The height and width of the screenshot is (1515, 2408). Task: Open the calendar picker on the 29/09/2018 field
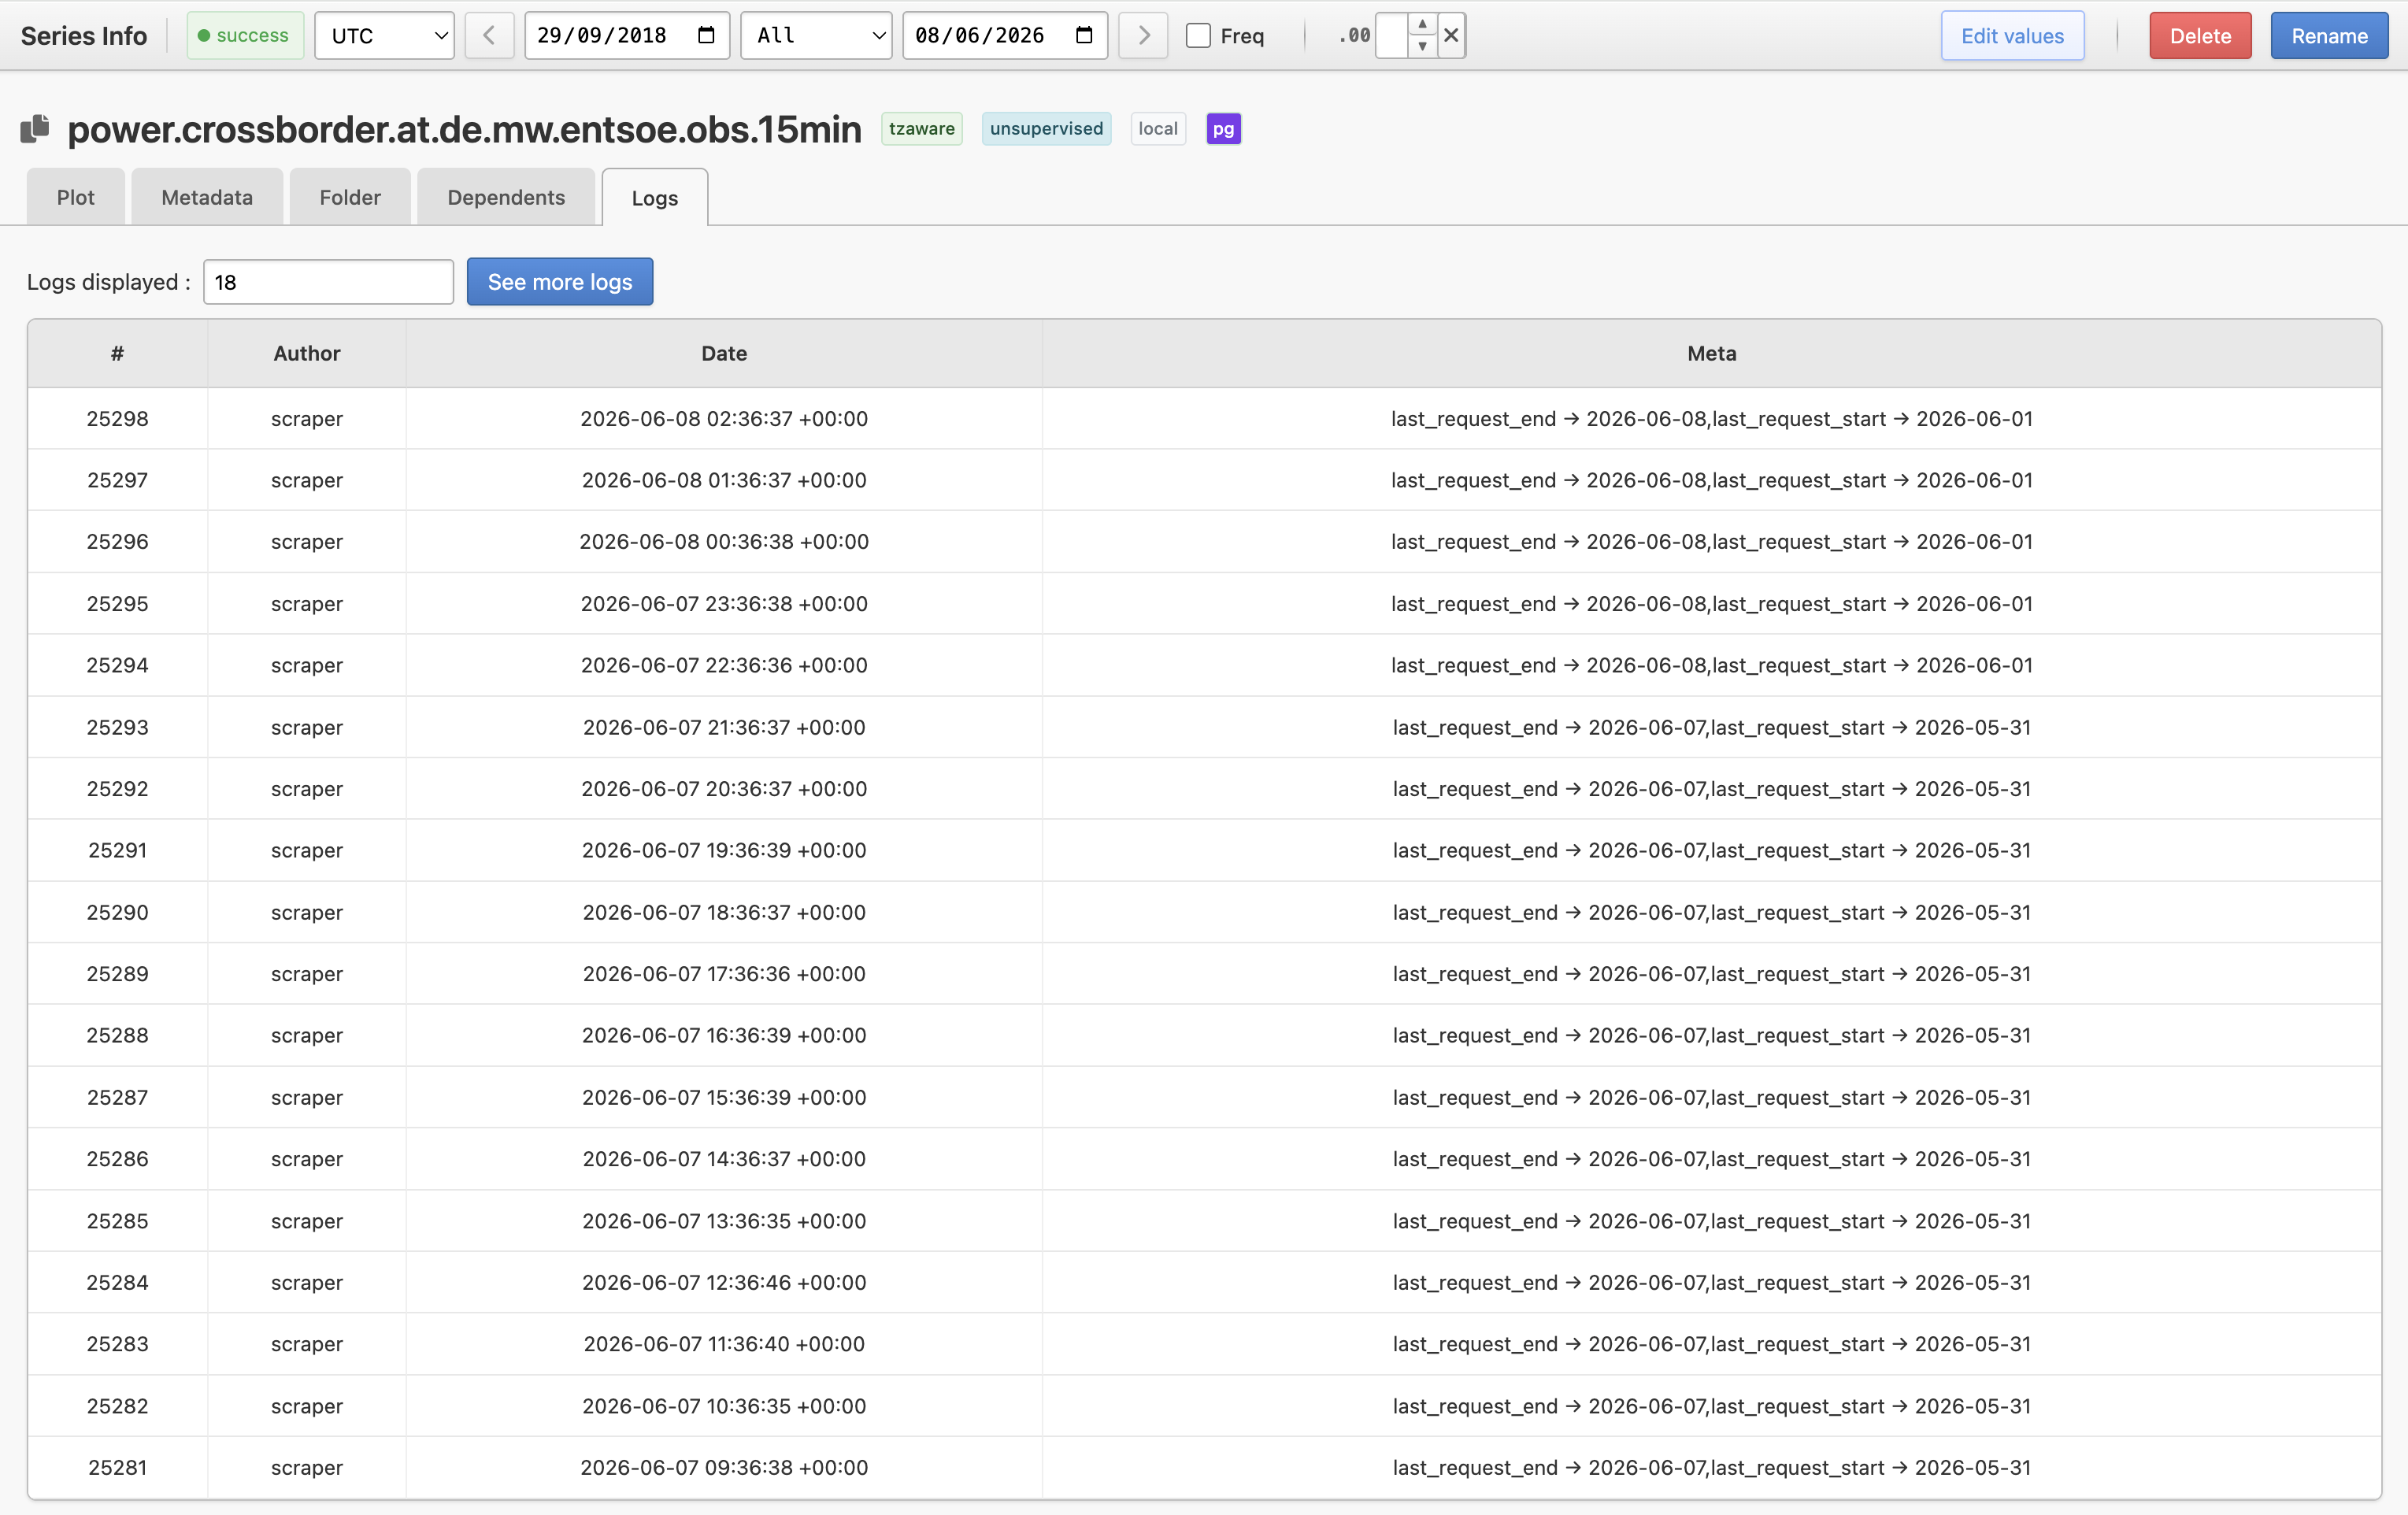706,36
